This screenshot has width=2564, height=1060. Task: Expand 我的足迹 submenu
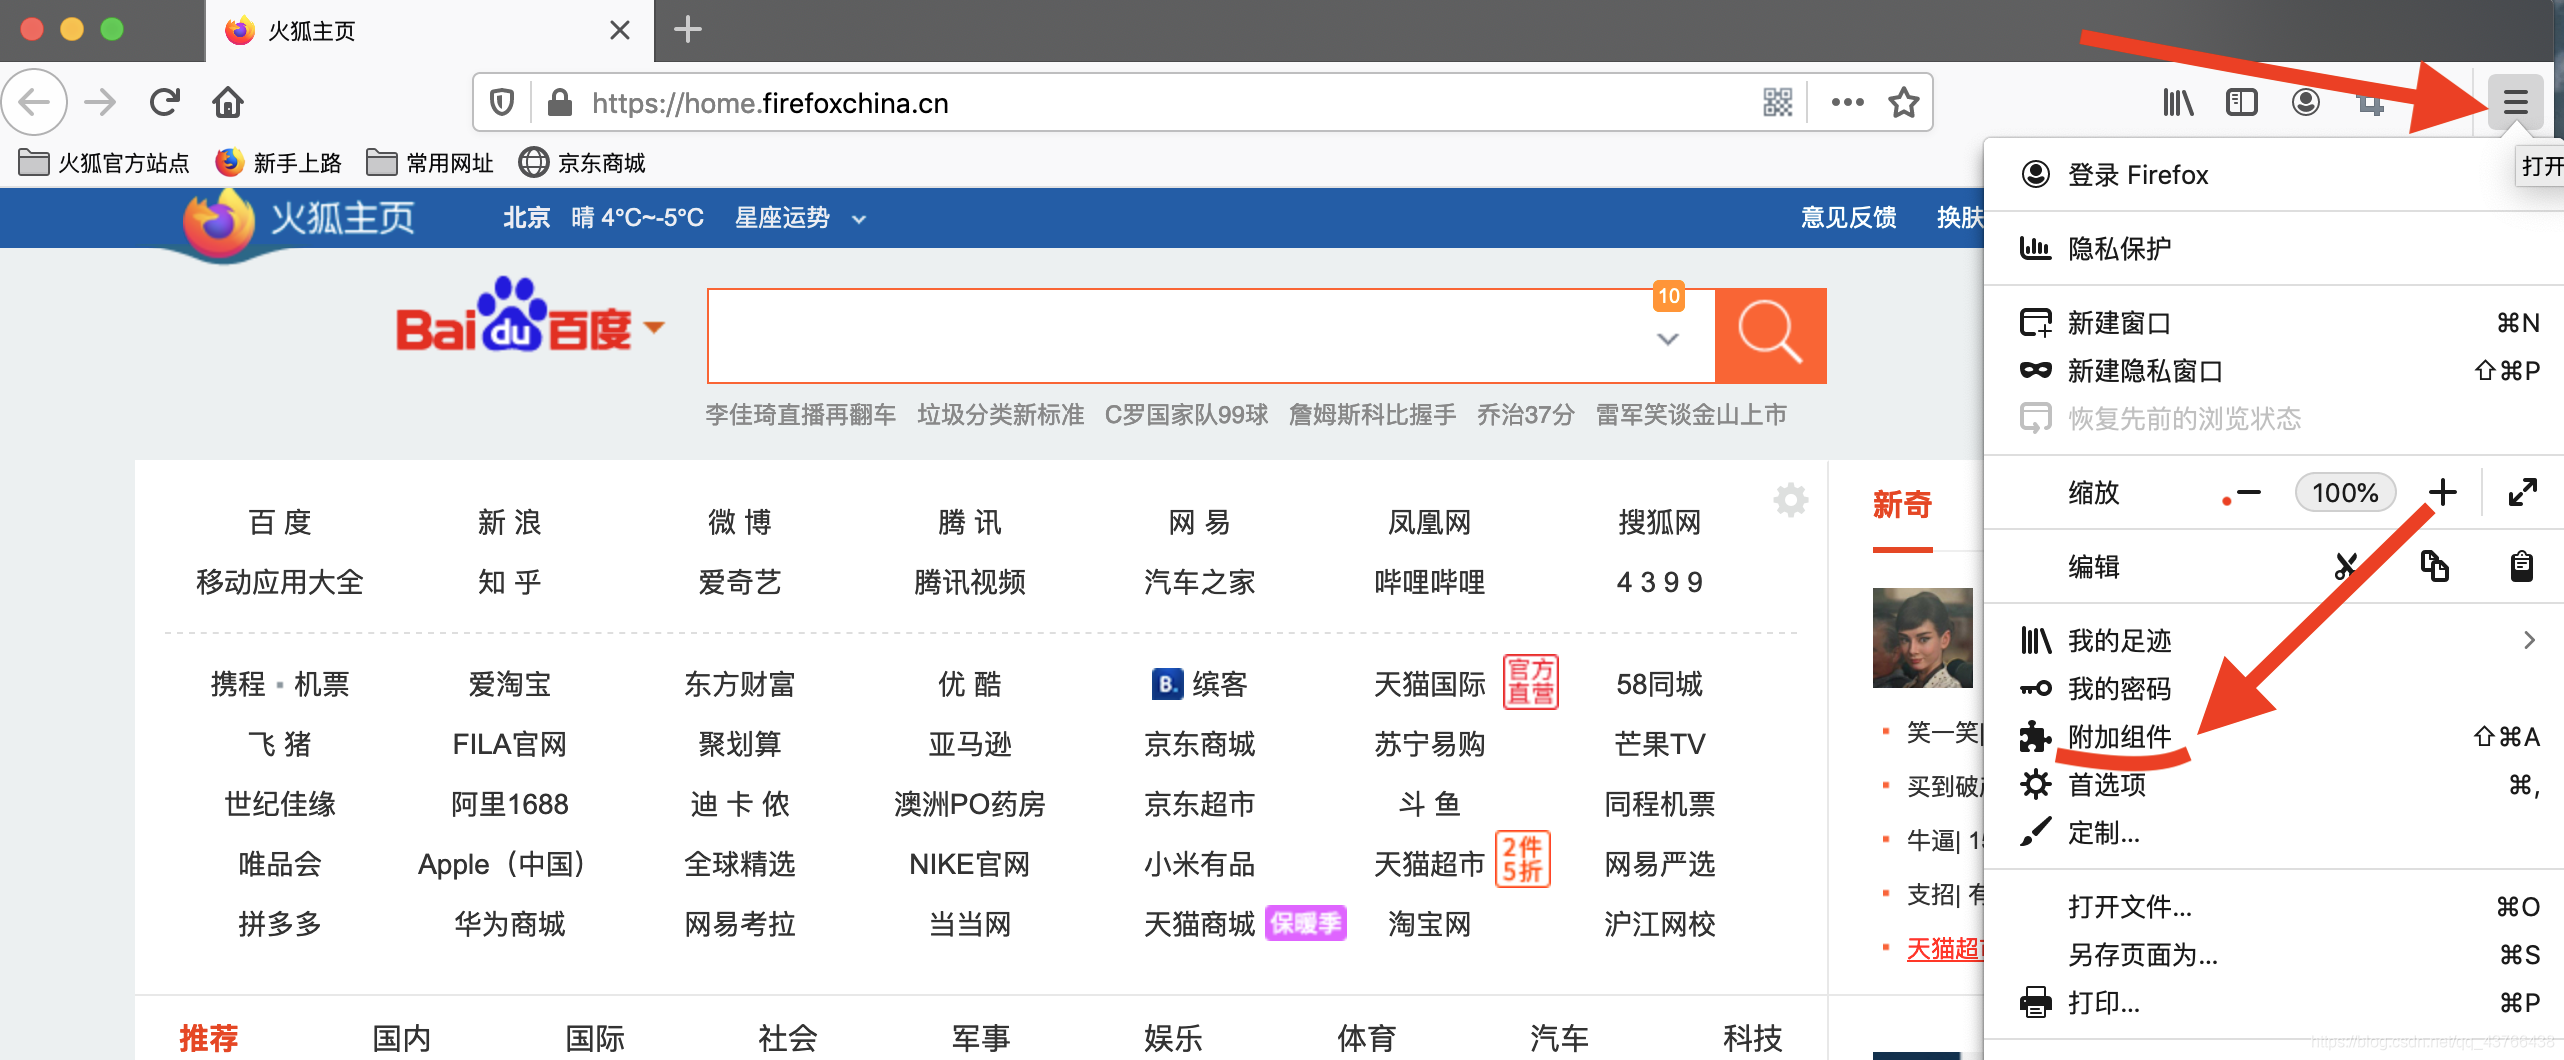2274,640
